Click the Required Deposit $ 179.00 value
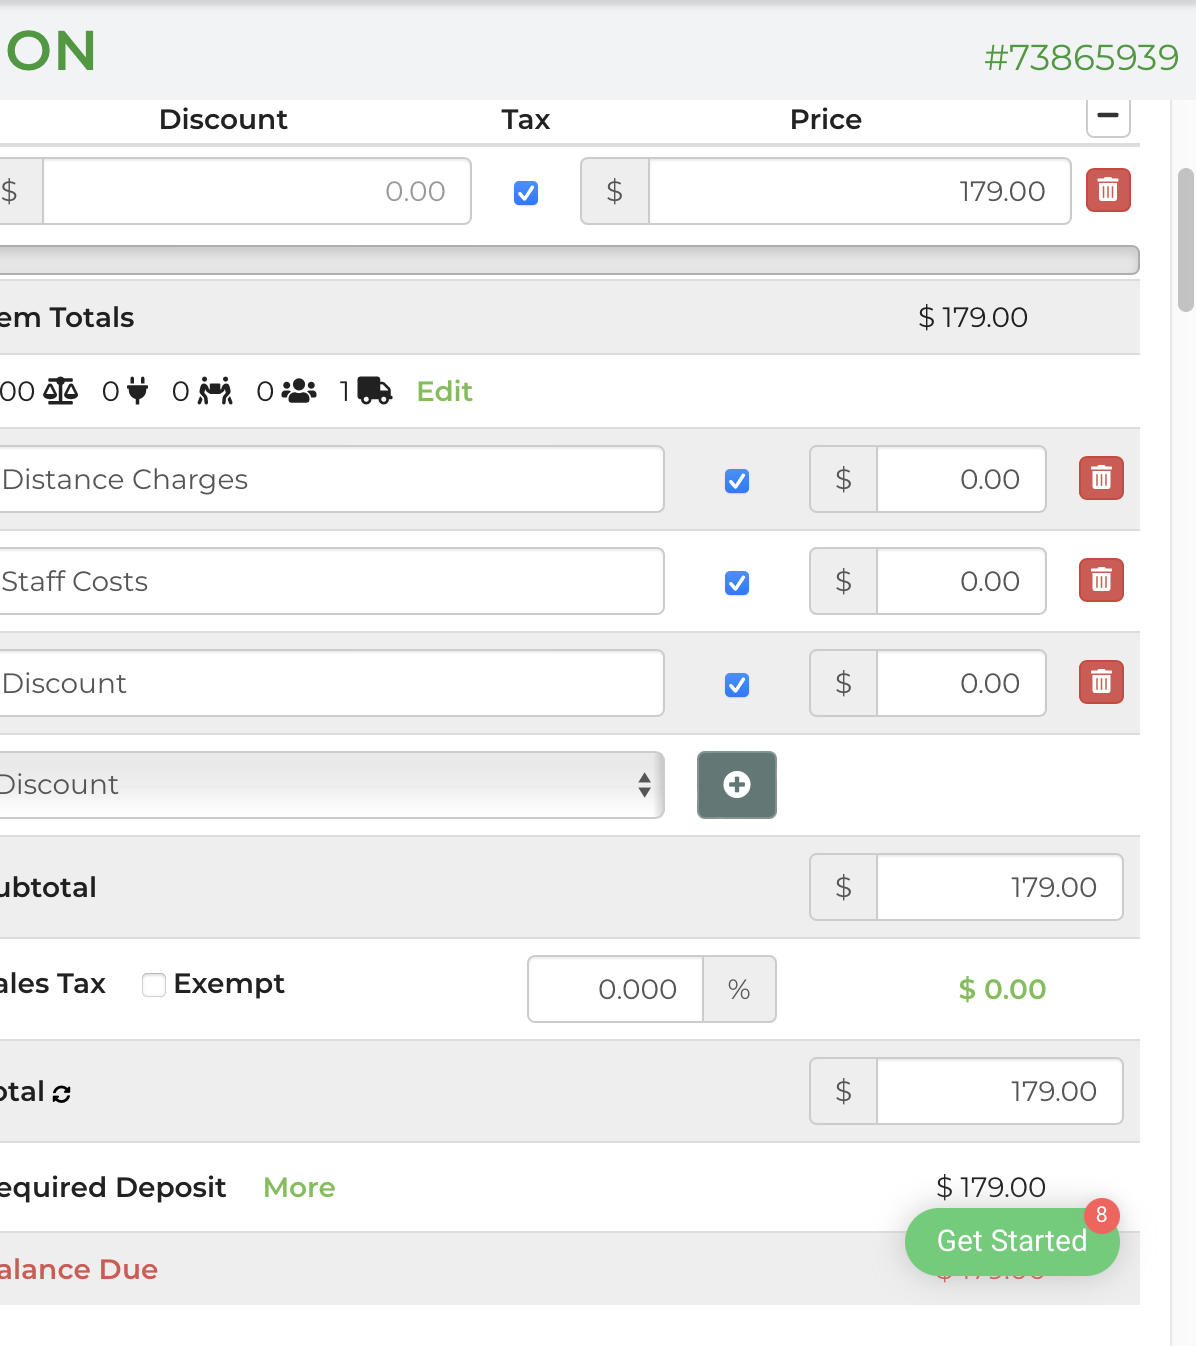Viewport: 1196px width, 1346px height. (991, 1187)
